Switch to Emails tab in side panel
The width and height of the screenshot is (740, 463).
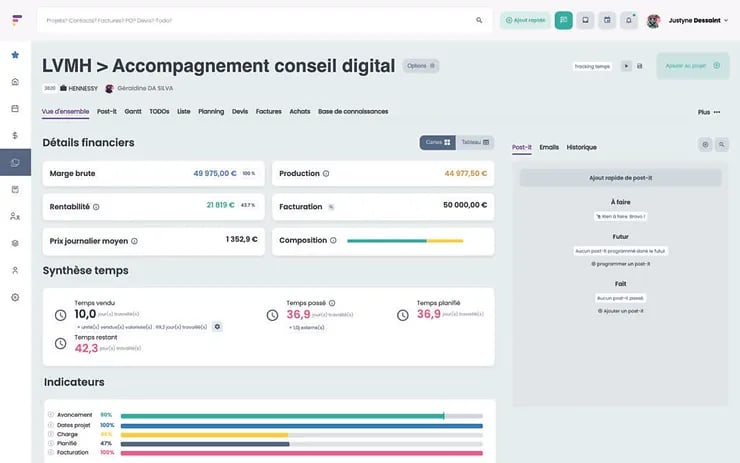point(549,147)
